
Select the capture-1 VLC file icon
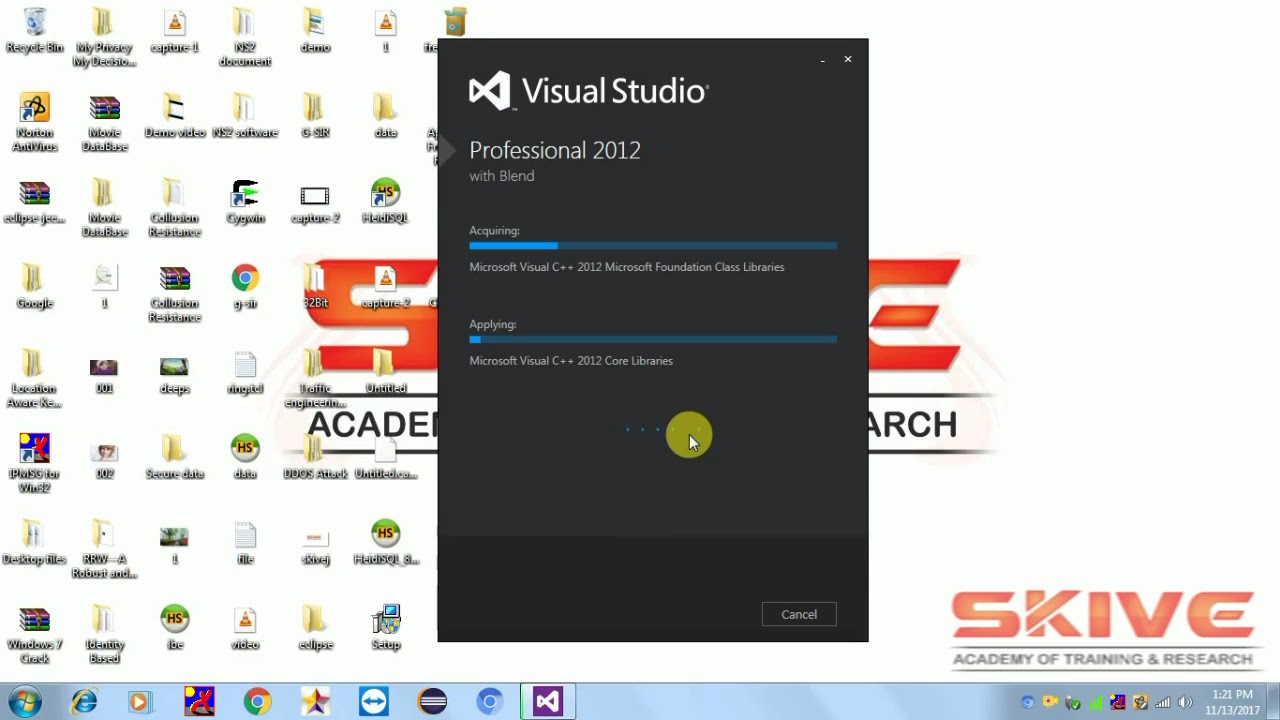(x=175, y=32)
